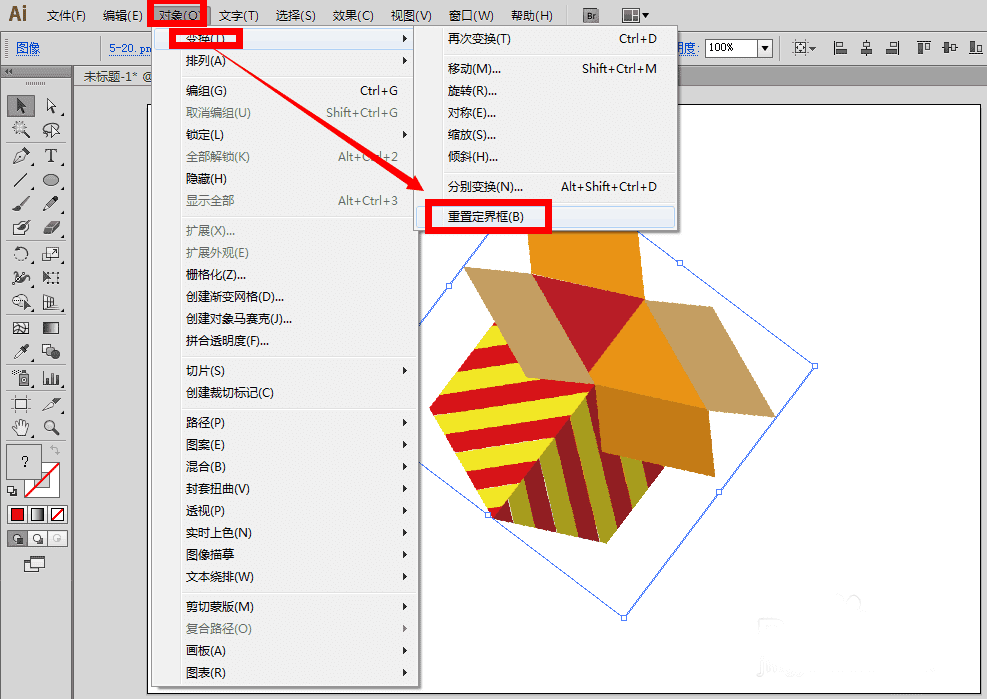Click vertical align top icon

coord(923,48)
